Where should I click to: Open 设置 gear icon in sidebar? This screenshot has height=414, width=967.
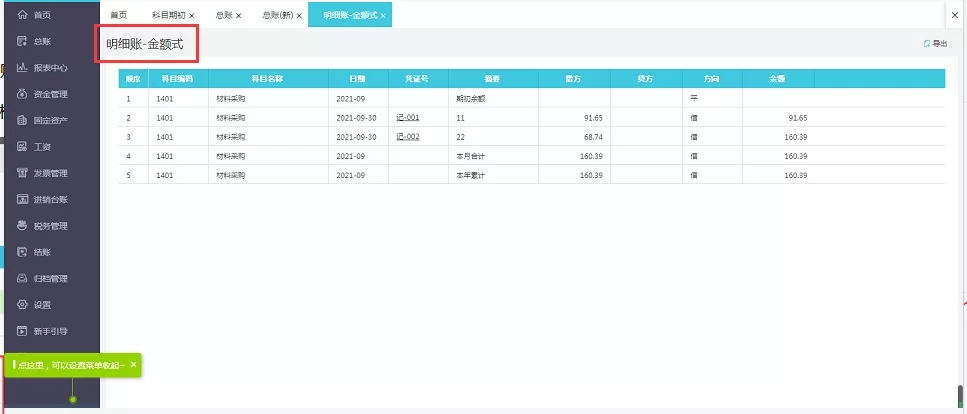23,305
